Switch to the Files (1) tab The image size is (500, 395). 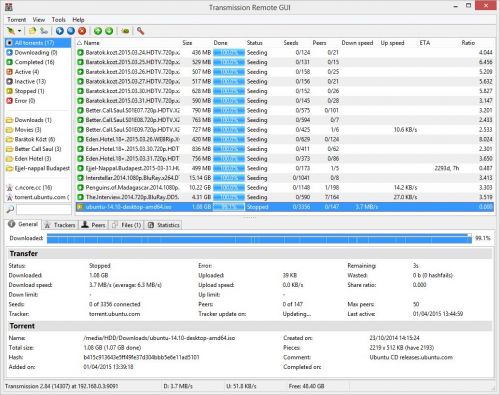[x=126, y=225]
